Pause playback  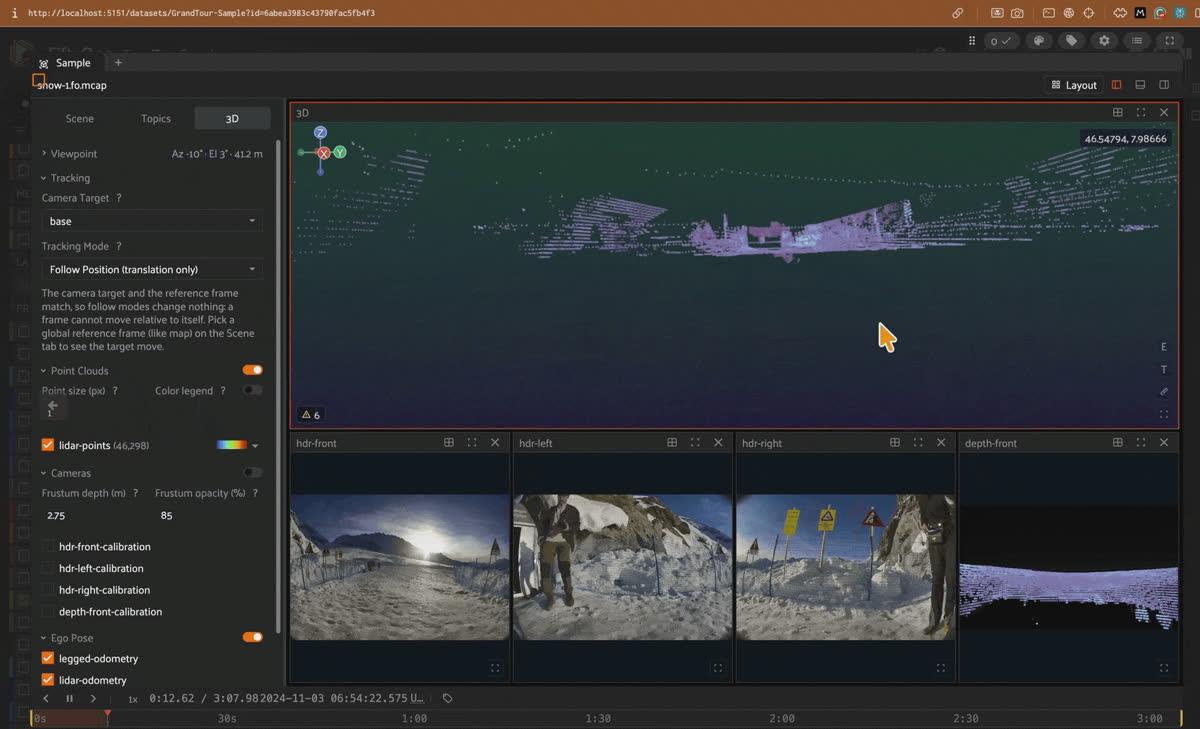coord(70,699)
